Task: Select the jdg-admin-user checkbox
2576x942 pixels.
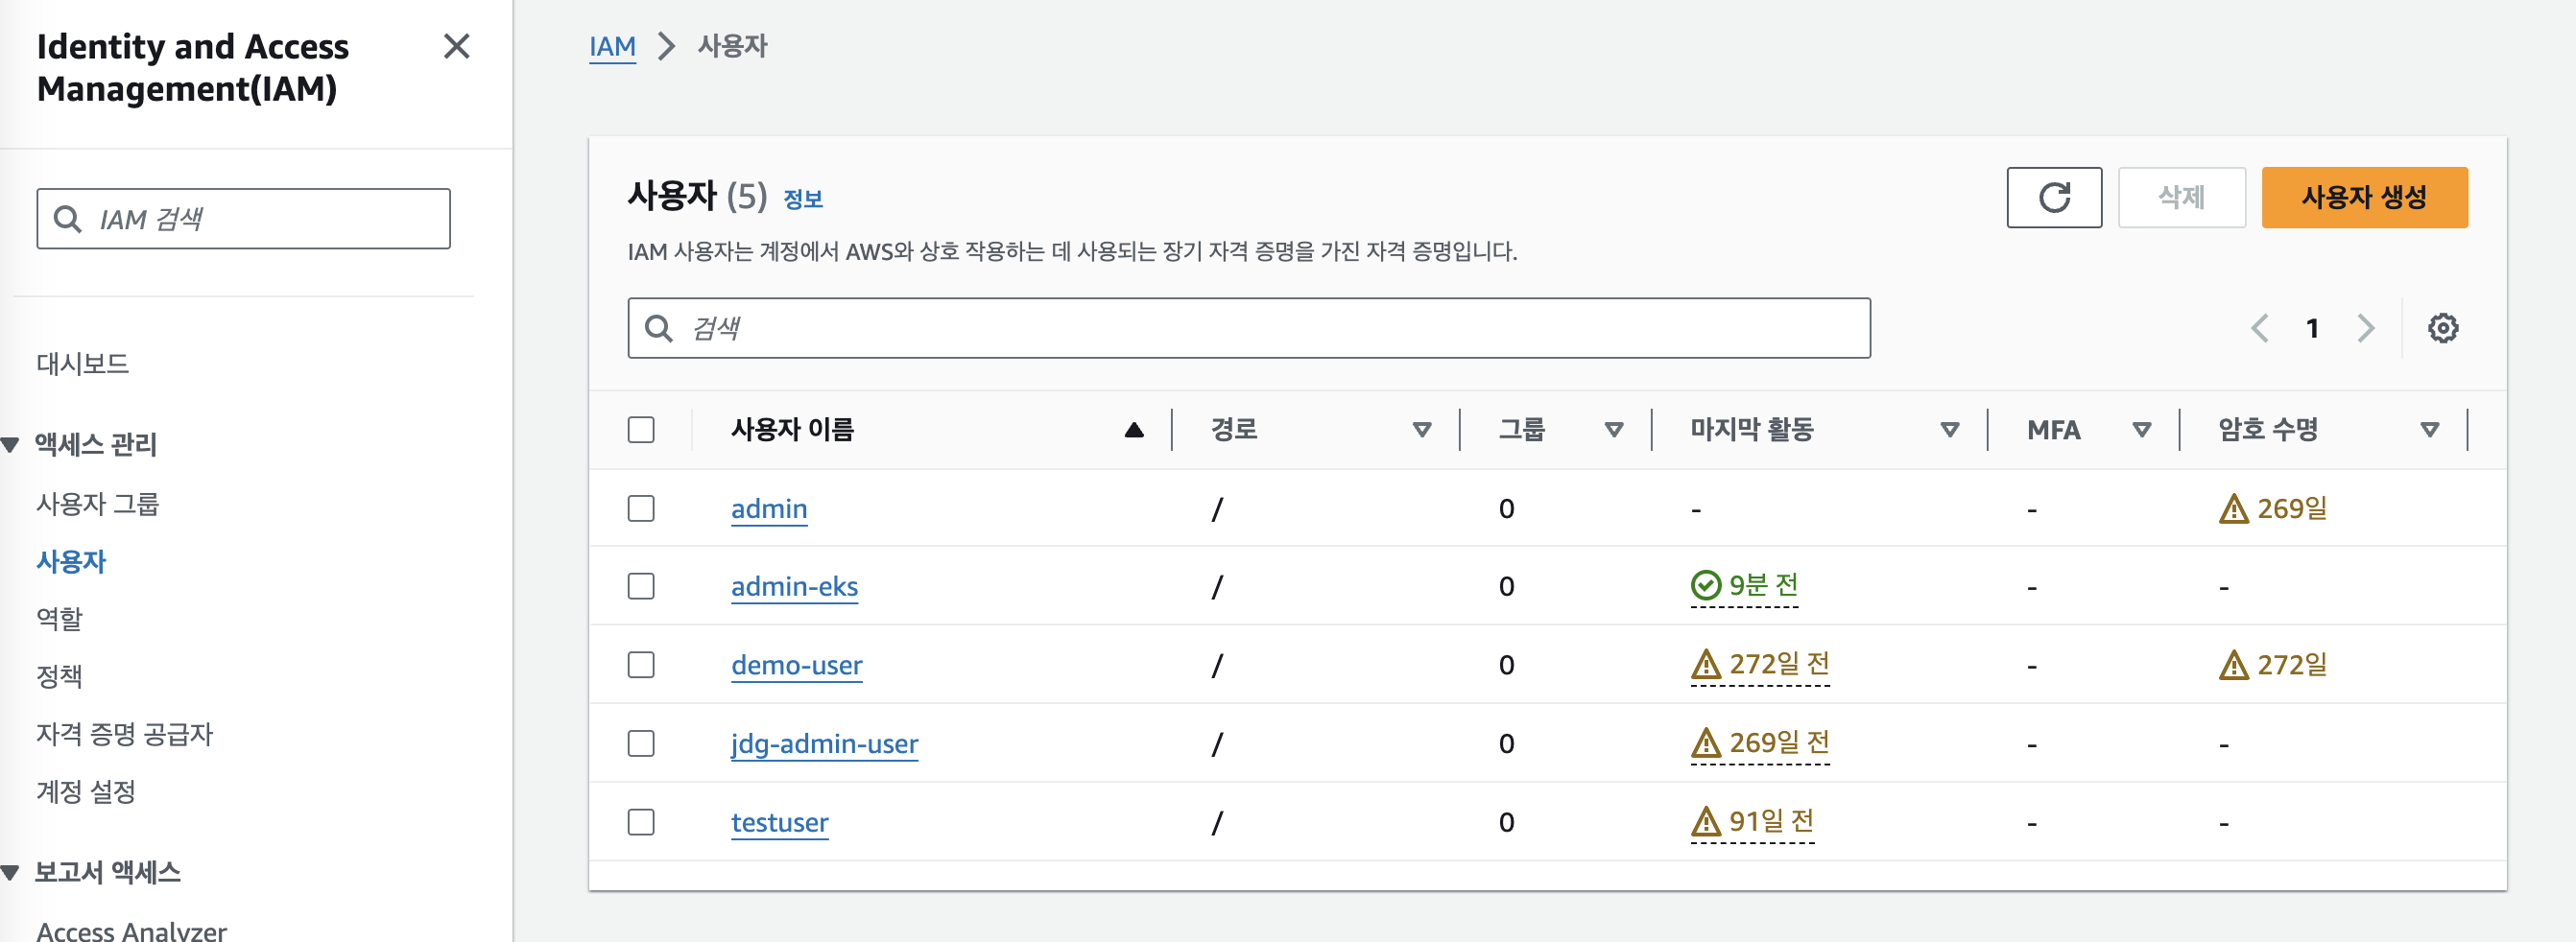Action: [641, 744]
